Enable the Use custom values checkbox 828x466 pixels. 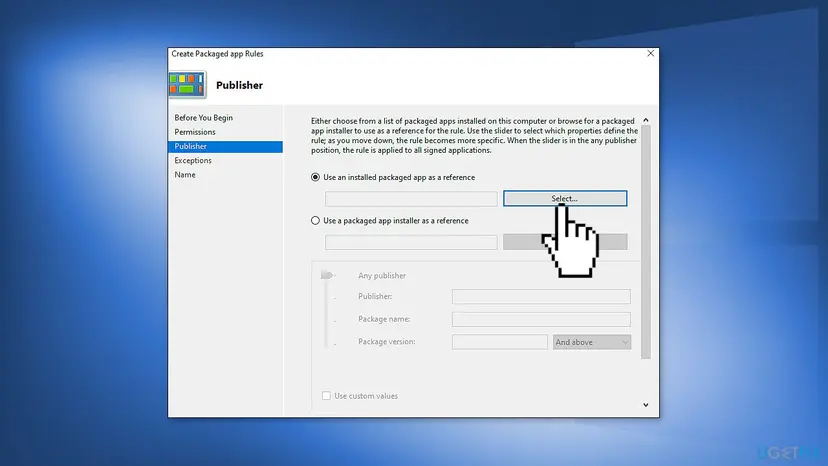tap(326, 396)
